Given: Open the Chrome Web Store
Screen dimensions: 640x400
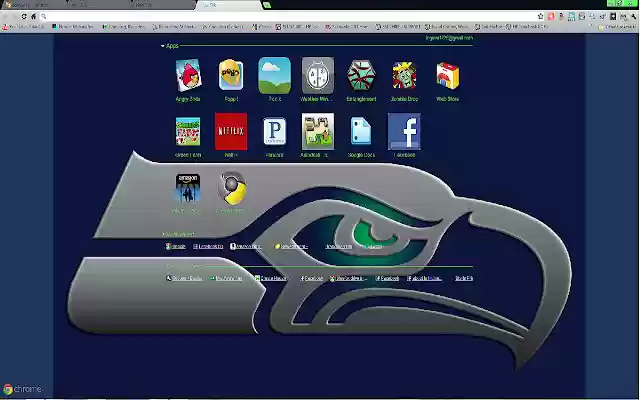Looking at the screenshot, I should point(447,76).
